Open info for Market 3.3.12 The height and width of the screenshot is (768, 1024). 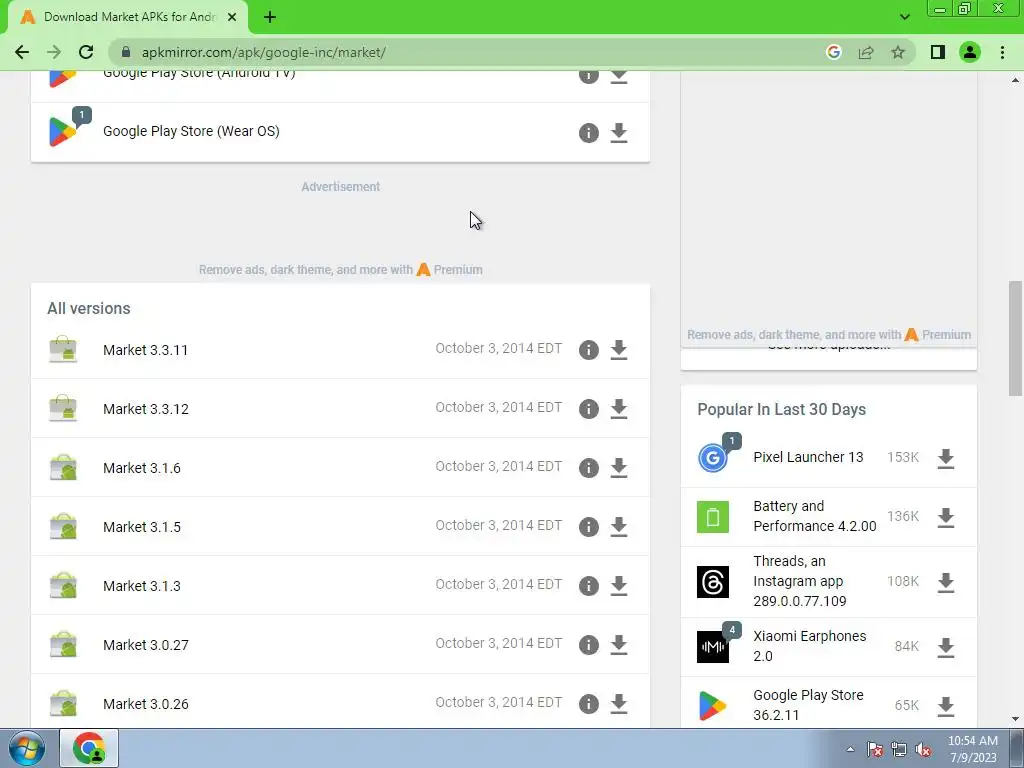pyautogui.click(x=588, y=409)
